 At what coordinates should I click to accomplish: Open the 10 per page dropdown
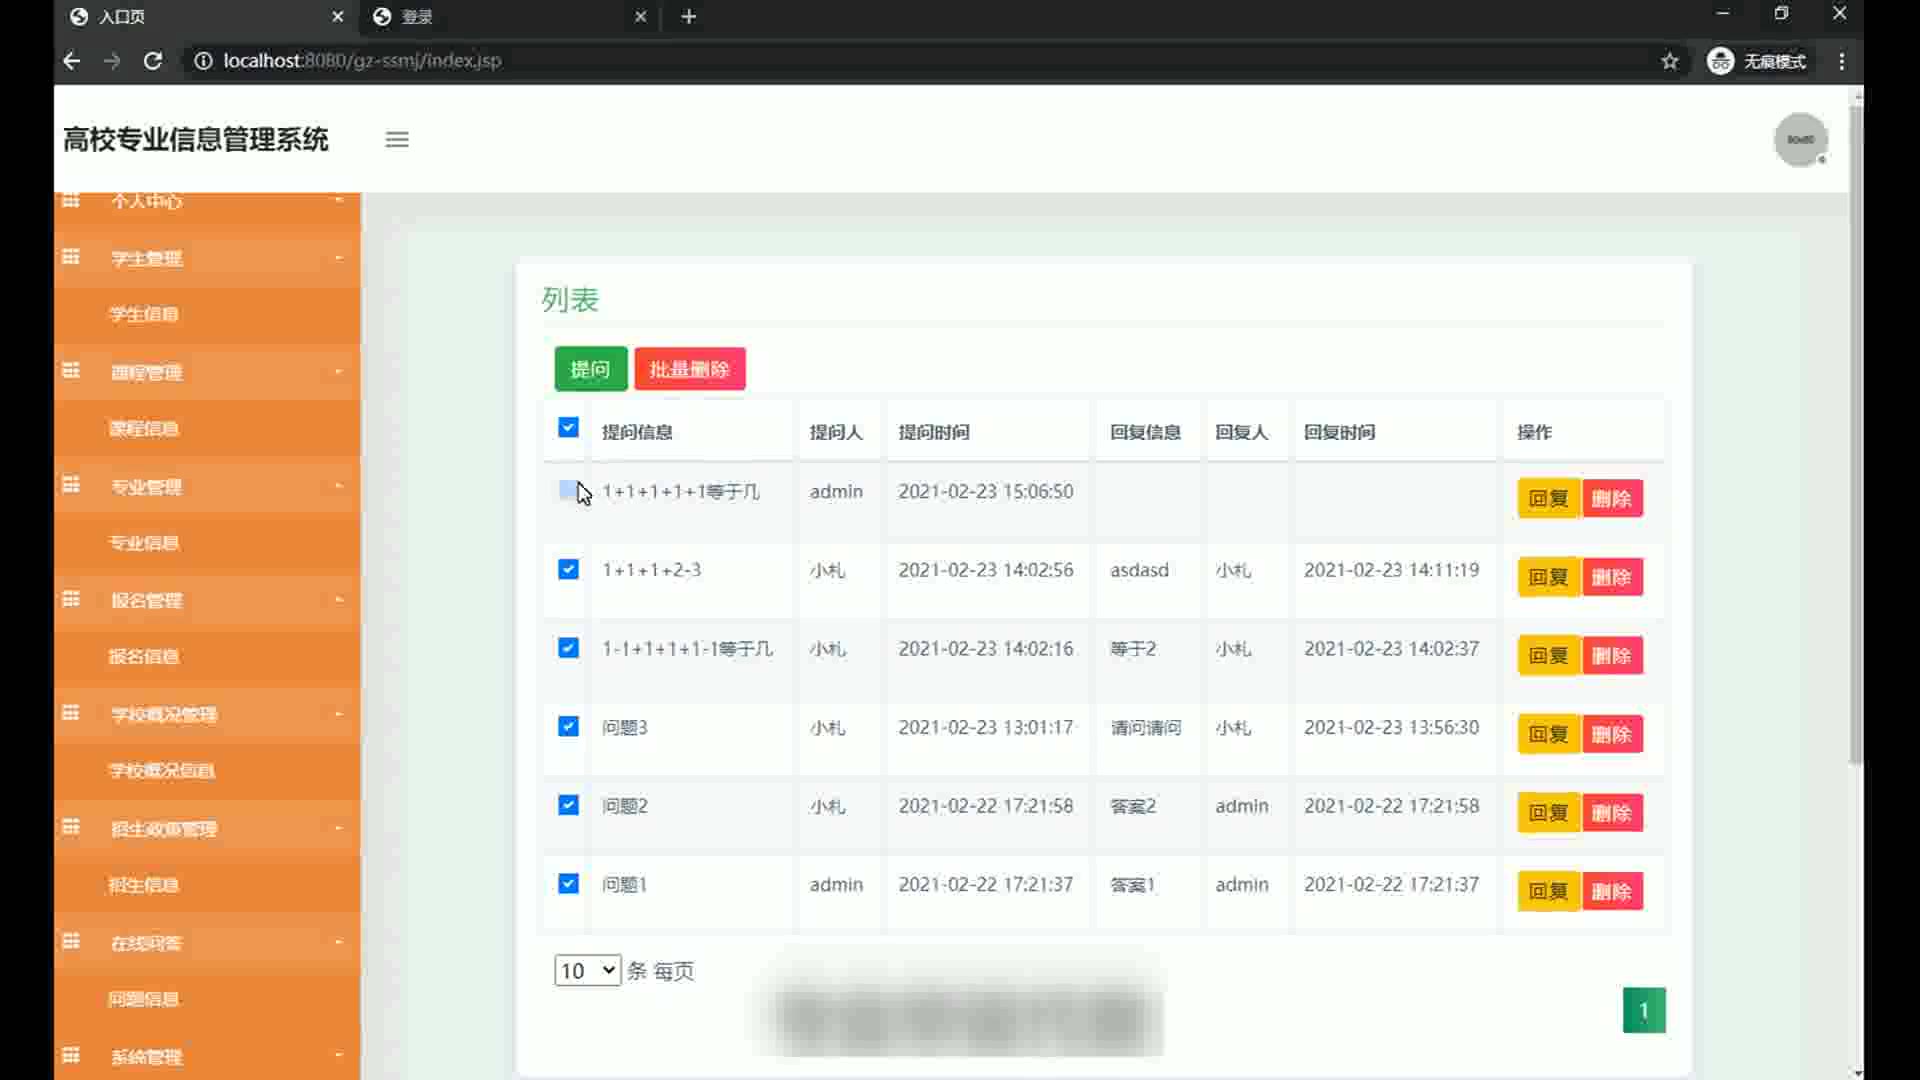587,970
